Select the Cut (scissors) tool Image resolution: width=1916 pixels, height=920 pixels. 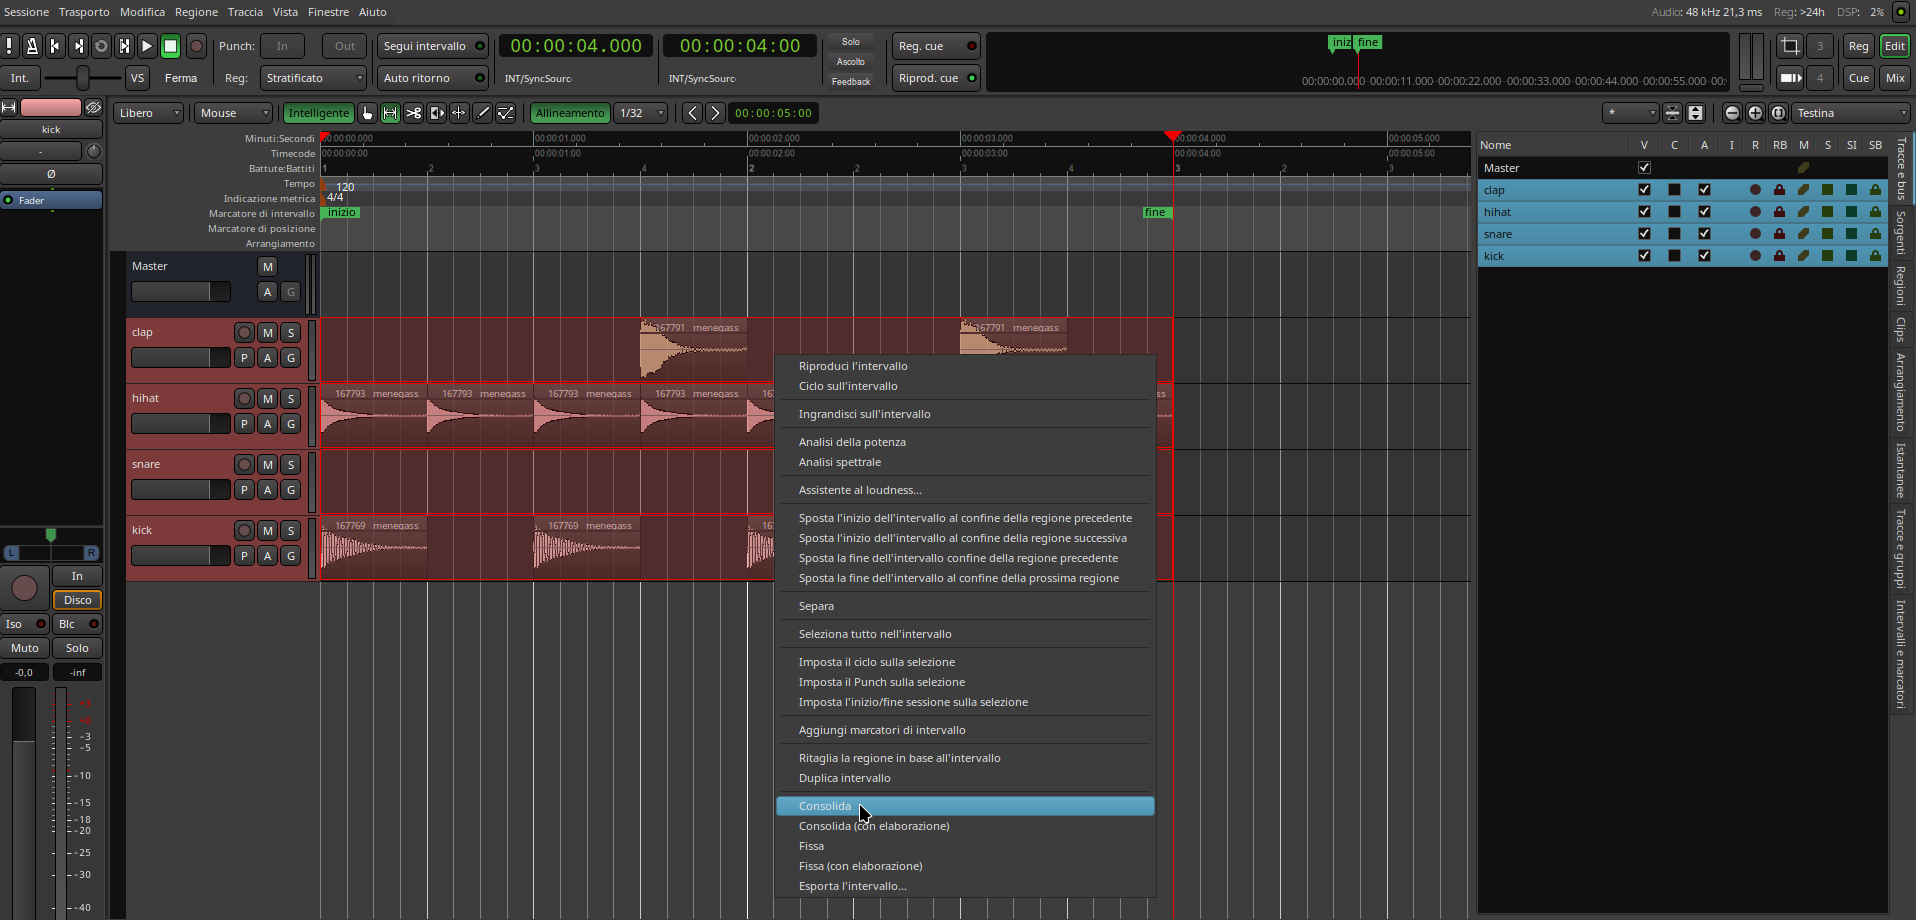coord(413,113)
